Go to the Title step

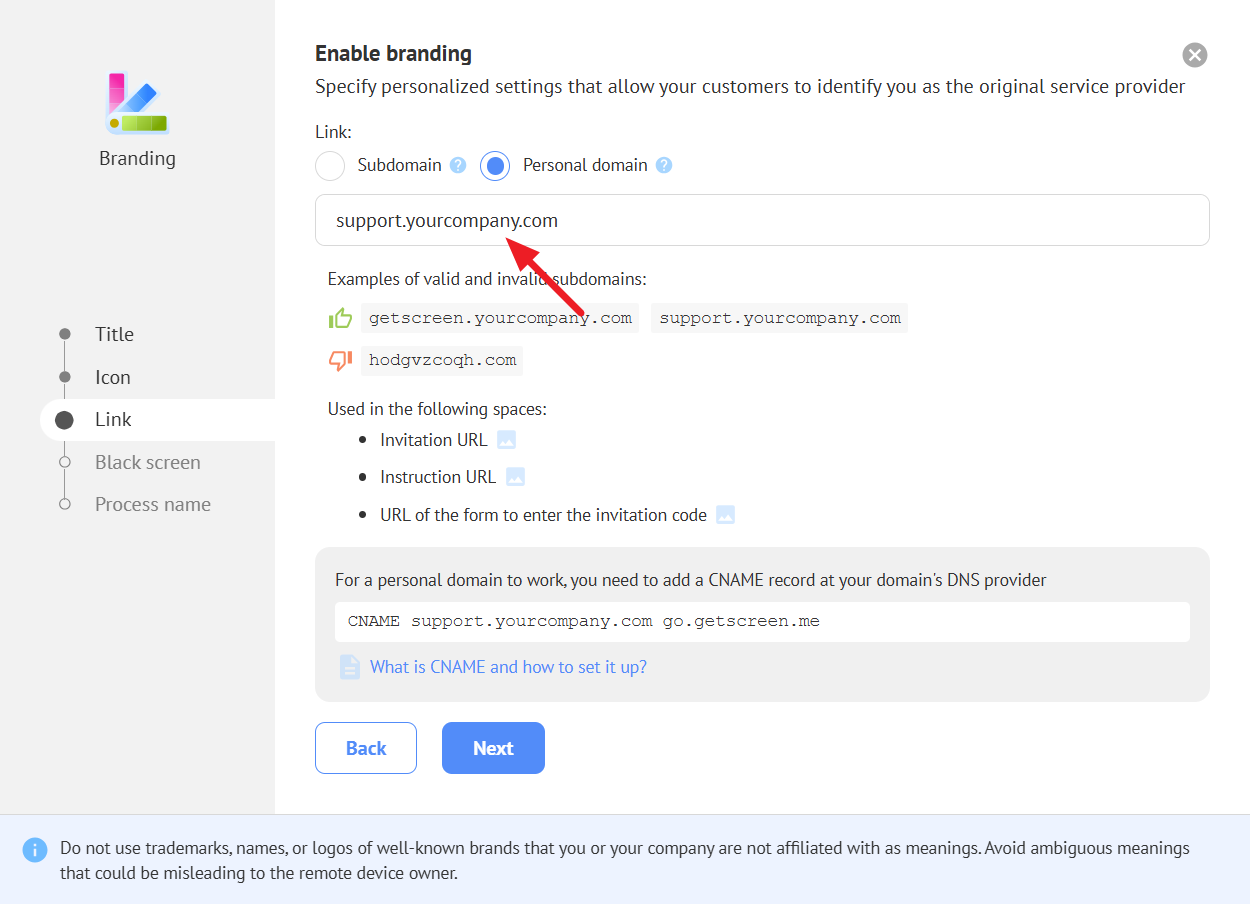pyautogui.click(x=114, y=334)
